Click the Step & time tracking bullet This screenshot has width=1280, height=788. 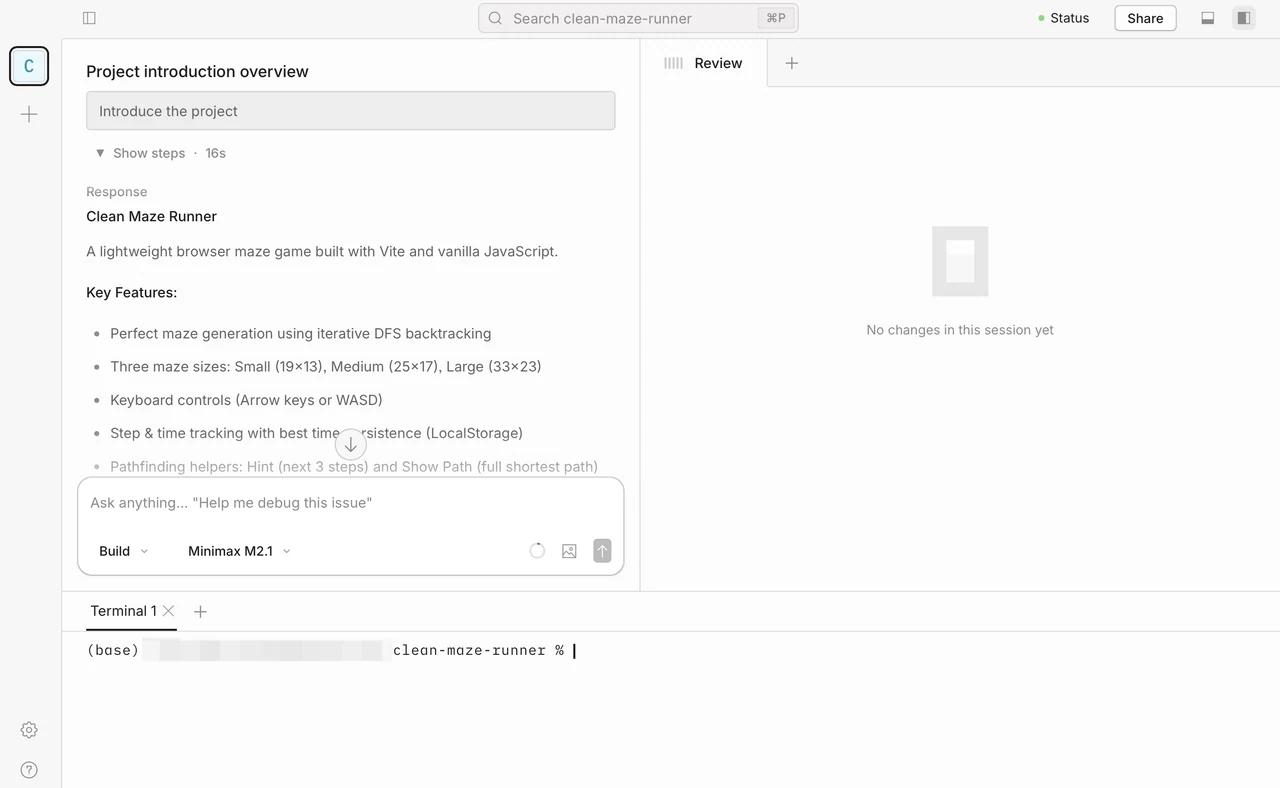pos(316,433)
